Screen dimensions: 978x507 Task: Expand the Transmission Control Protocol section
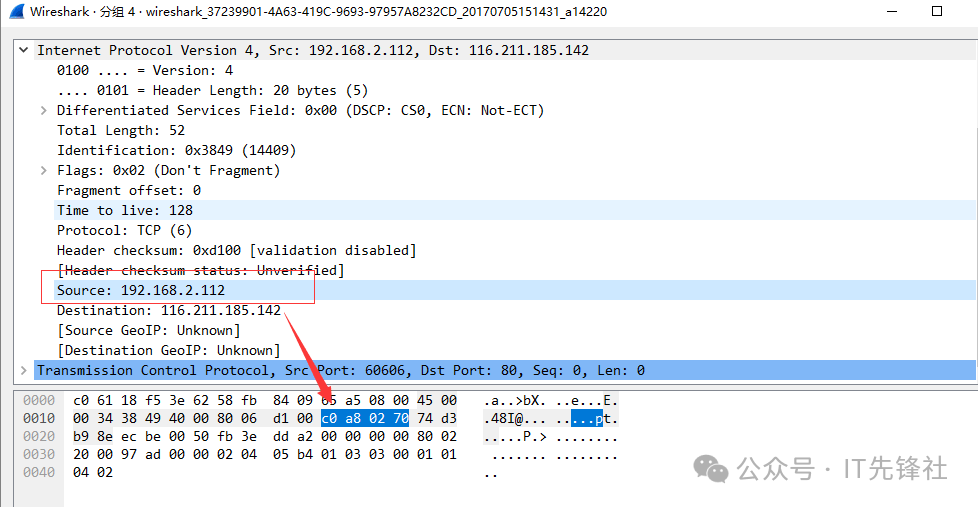(x=24, y=370)
